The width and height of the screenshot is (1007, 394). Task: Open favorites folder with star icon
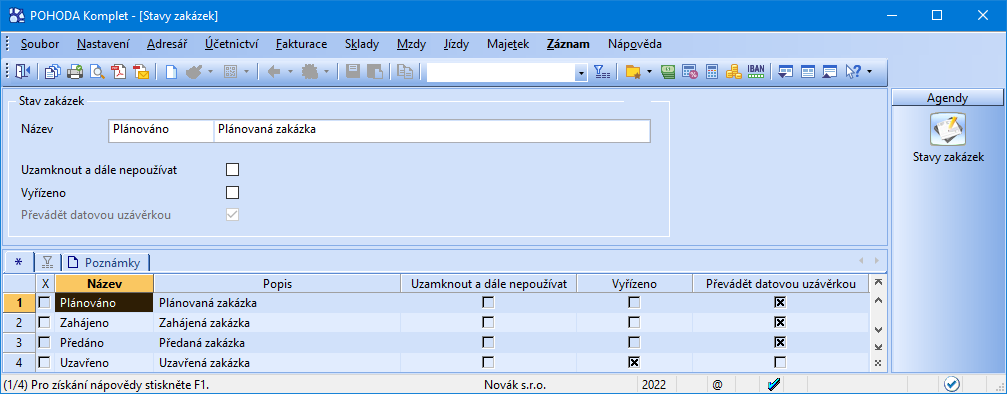633,72
